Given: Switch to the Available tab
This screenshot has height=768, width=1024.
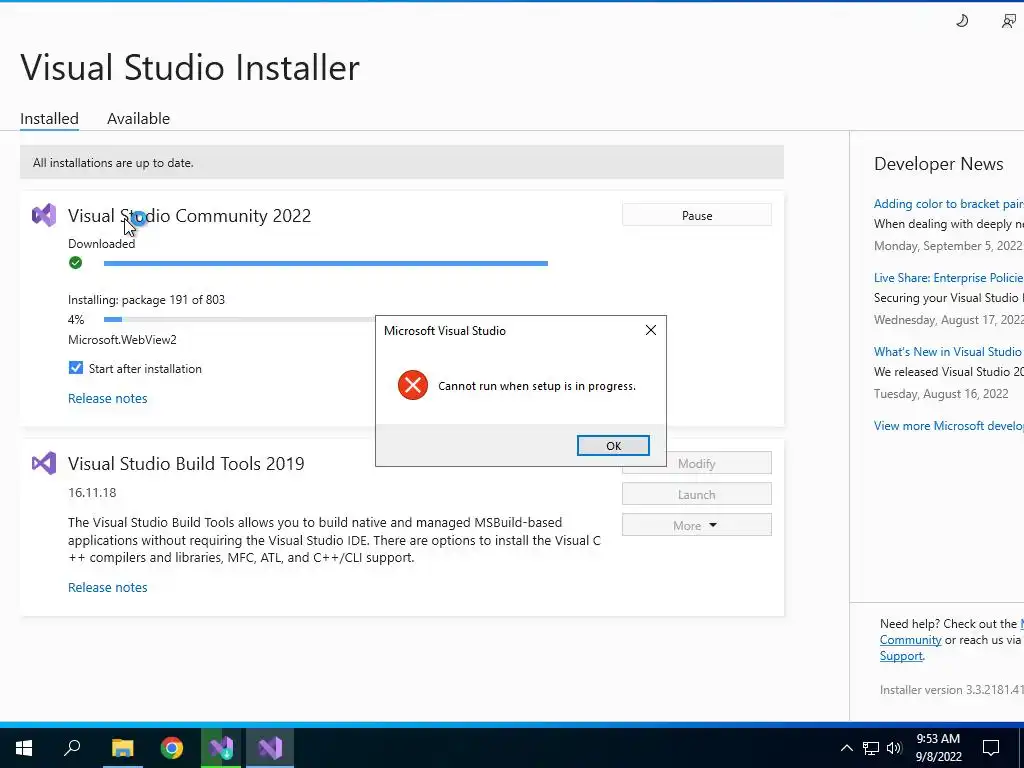Looking at the screenshot, I should coord(138,118).
